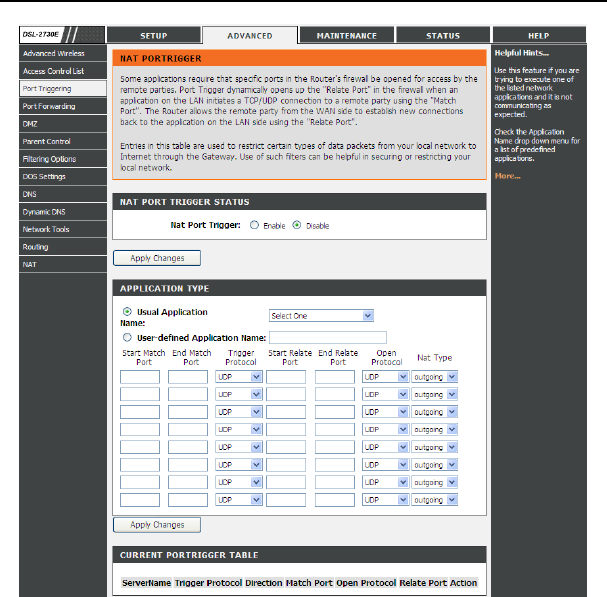Open first row Open Protocol dropdown

coord(386,377)
